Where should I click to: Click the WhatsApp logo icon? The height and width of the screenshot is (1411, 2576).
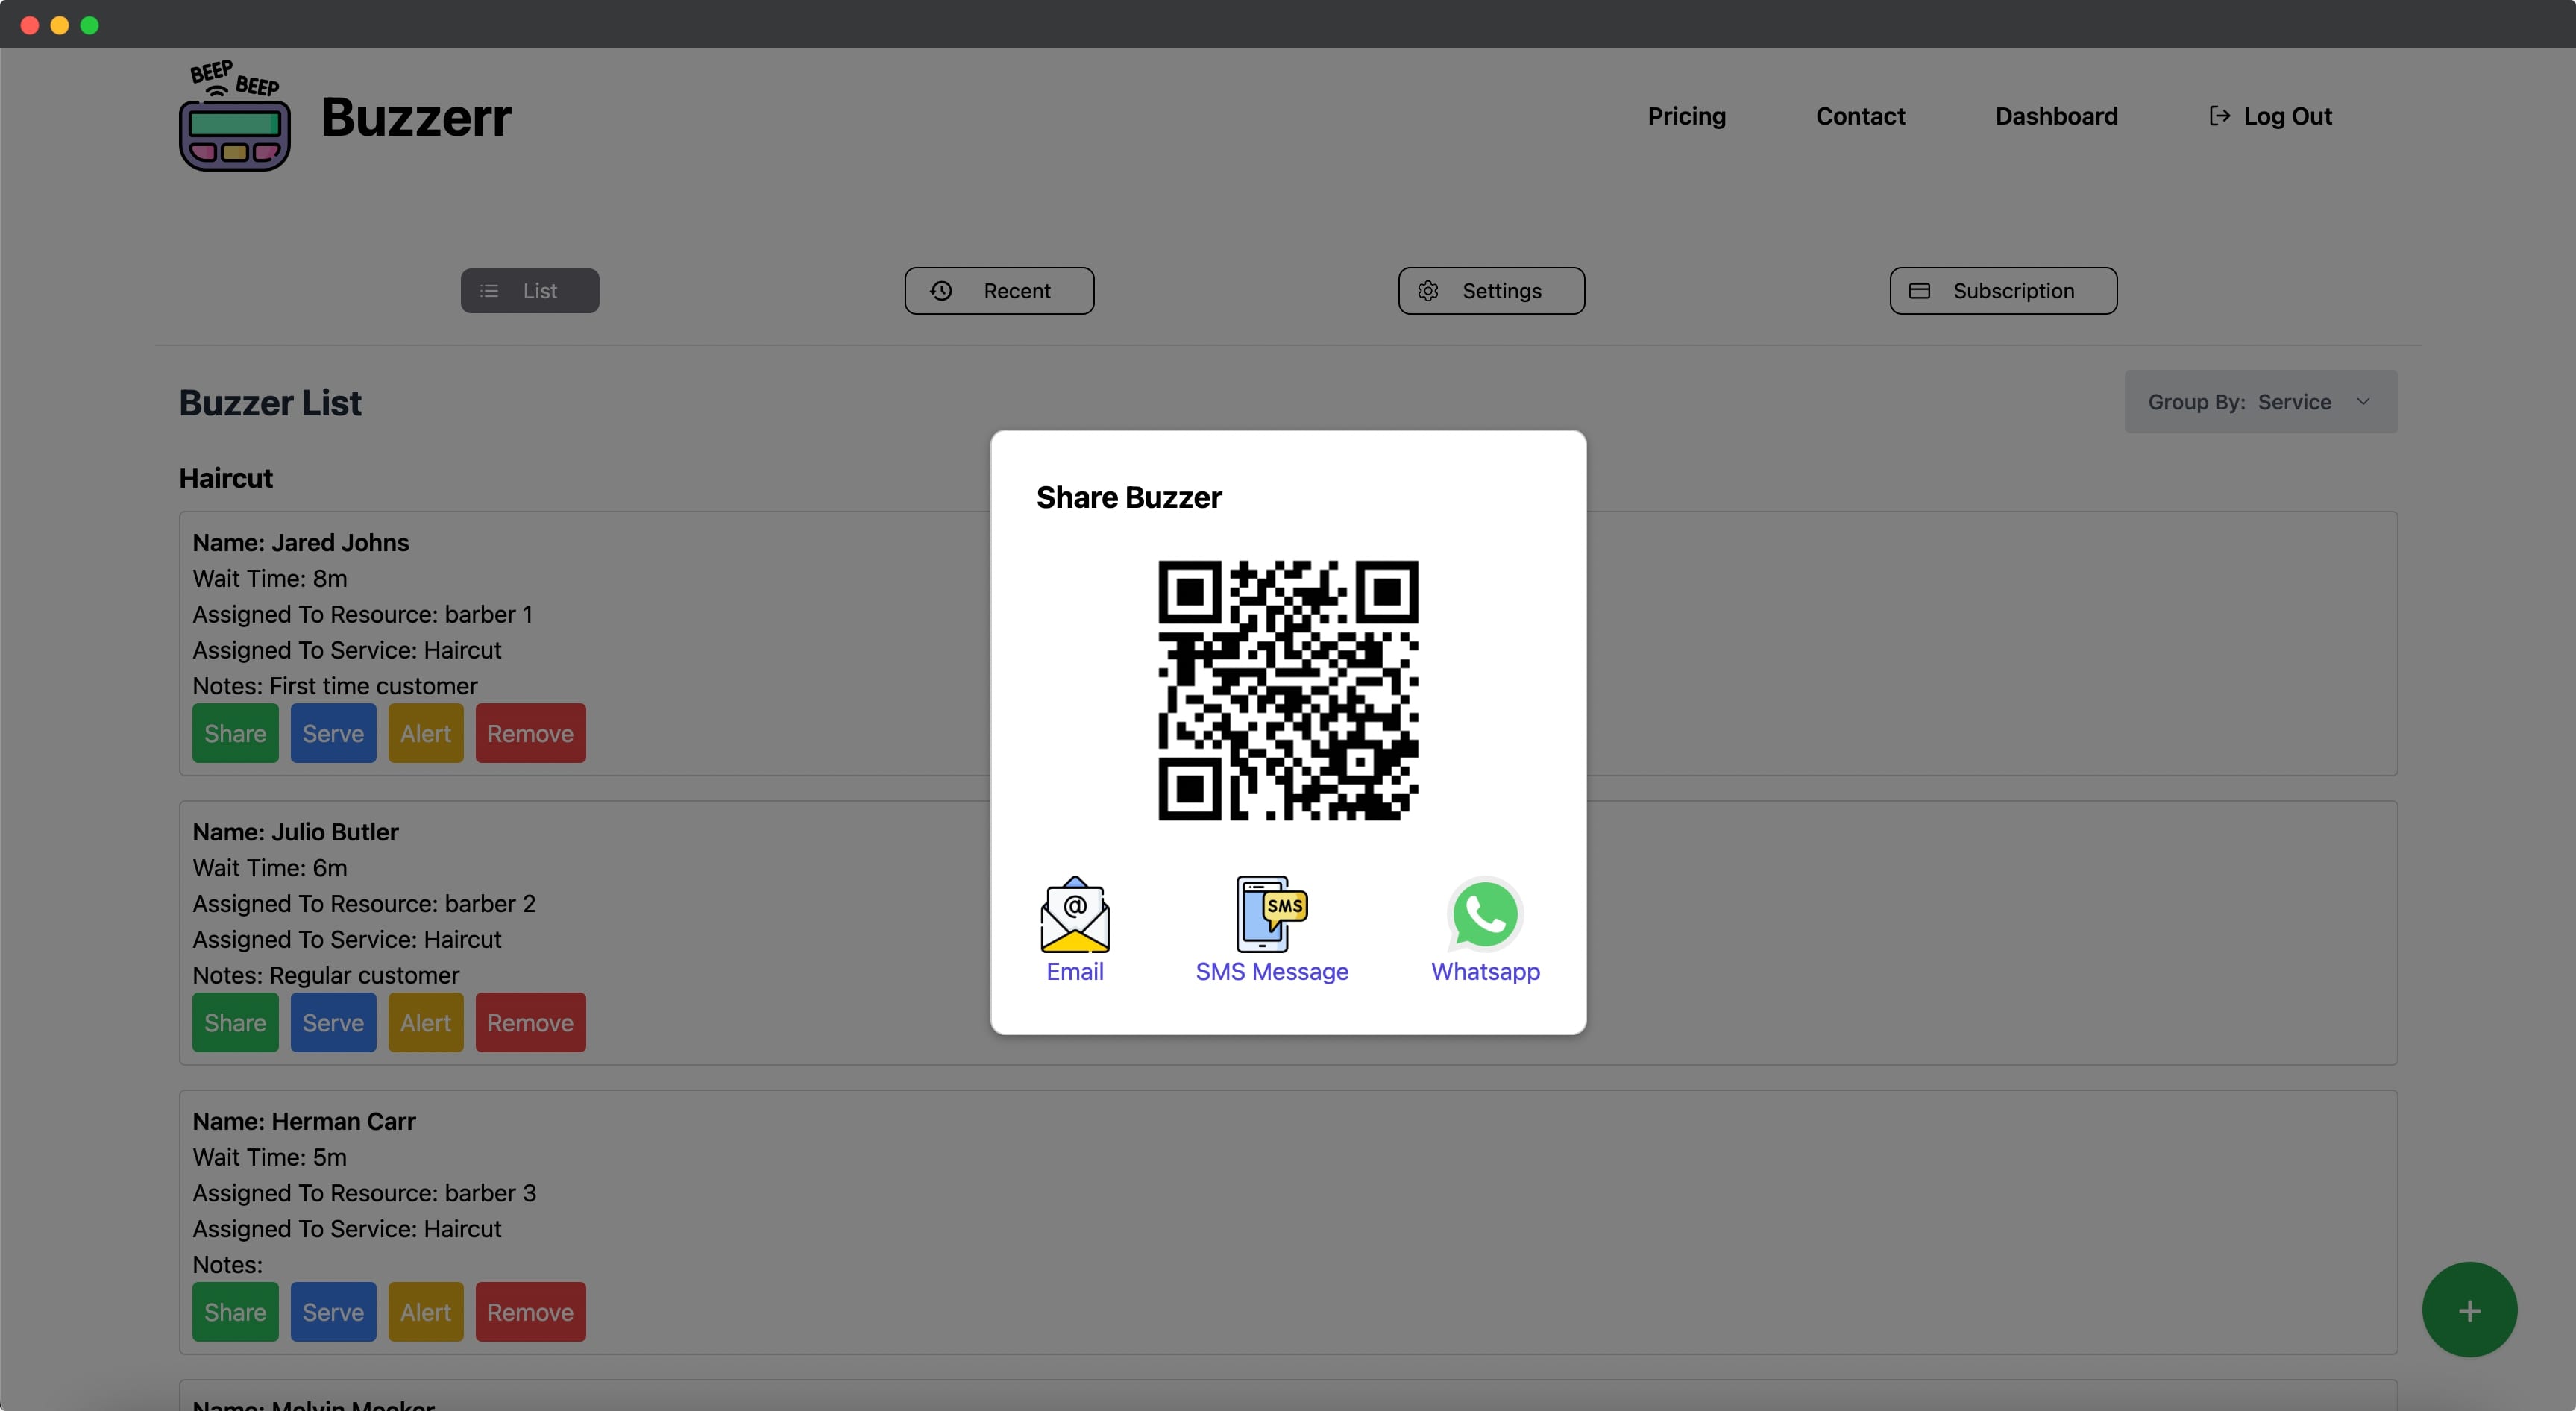click(x=1485, y=914)
